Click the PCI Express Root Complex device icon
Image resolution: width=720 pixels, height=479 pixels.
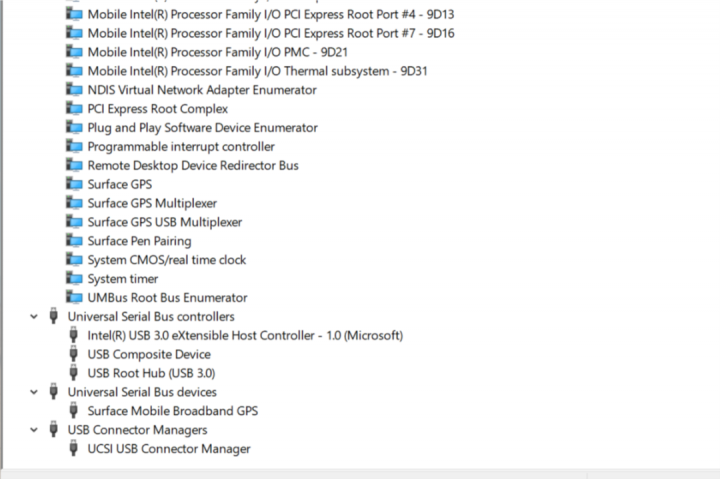coord(74,108)
